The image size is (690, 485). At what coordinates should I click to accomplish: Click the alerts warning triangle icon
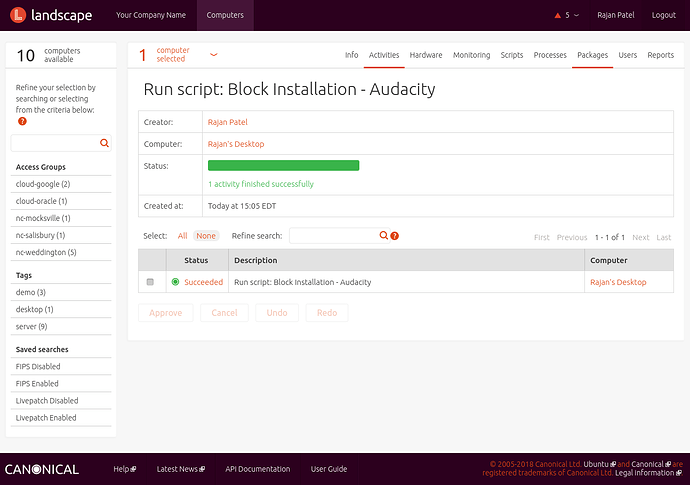click(558, 15)
